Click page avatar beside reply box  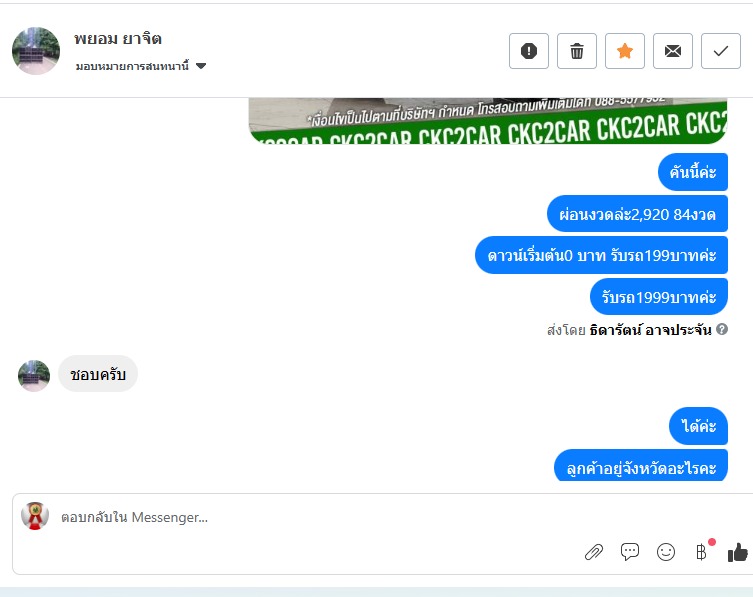[x=35, y=516]
